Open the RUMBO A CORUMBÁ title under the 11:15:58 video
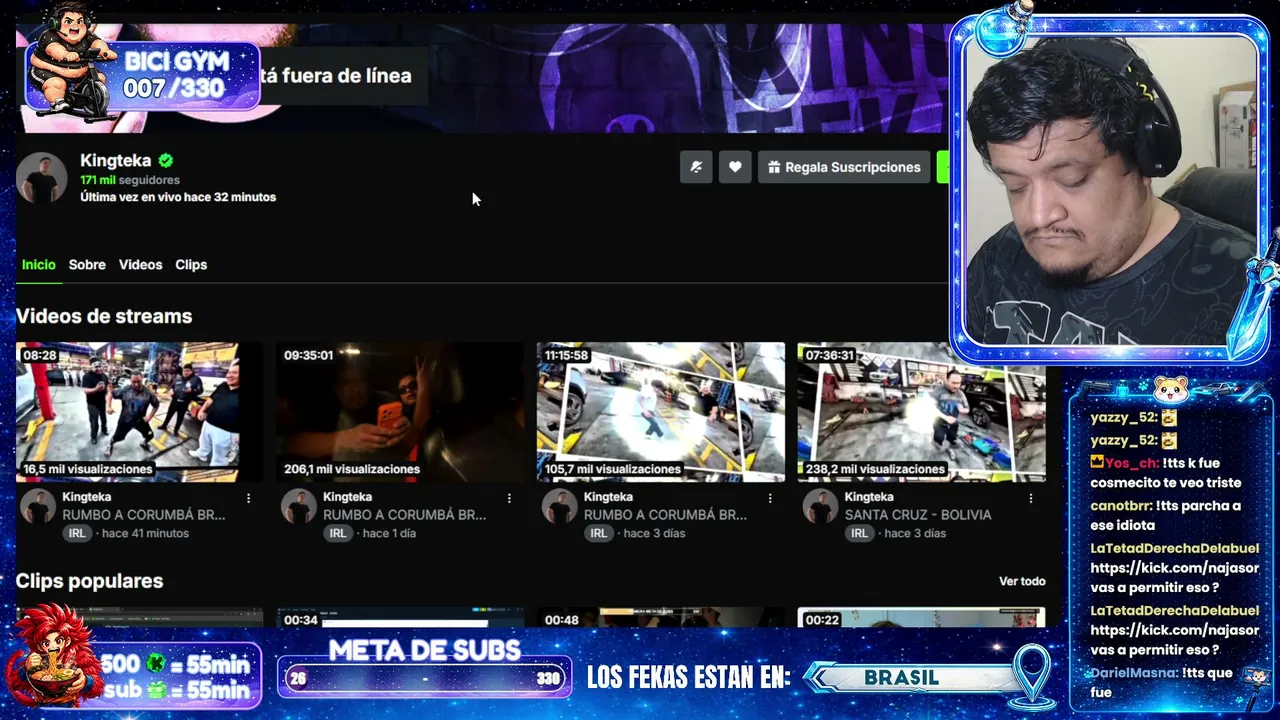 click(665, 515)
